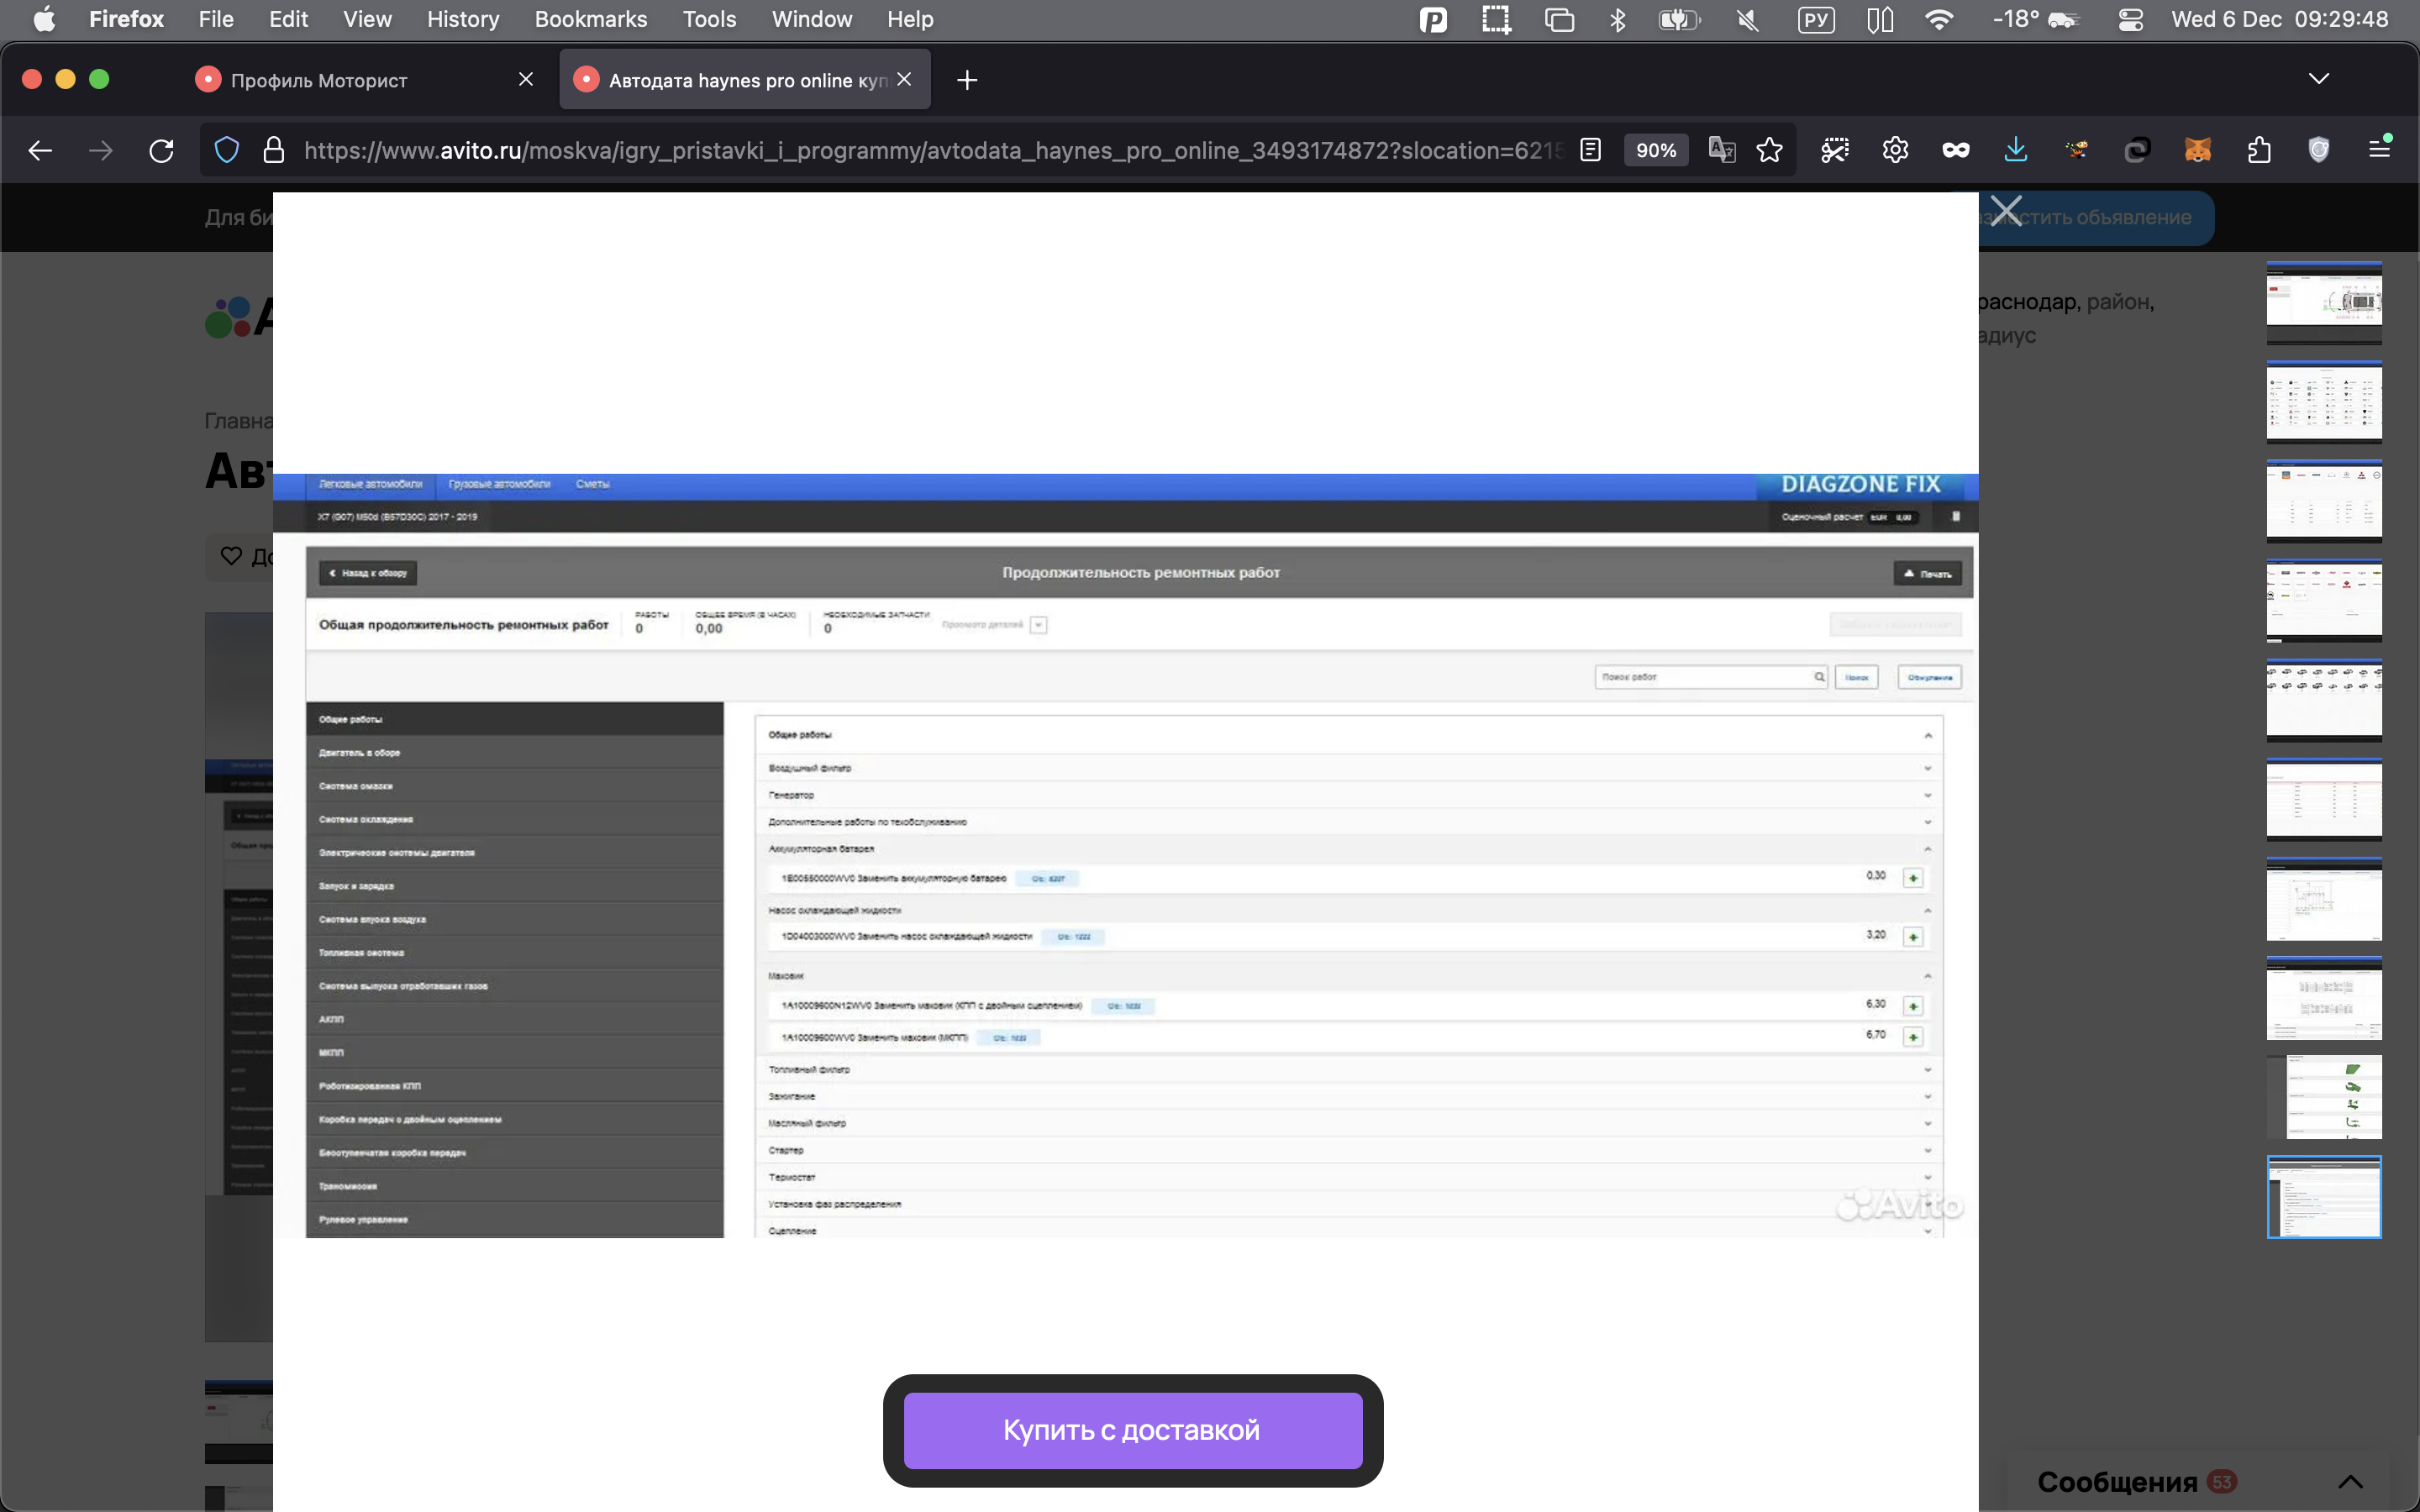Open the Firefox hamburger application menu
This screenshot has width=2420, height=1512.
[2380, 149]
